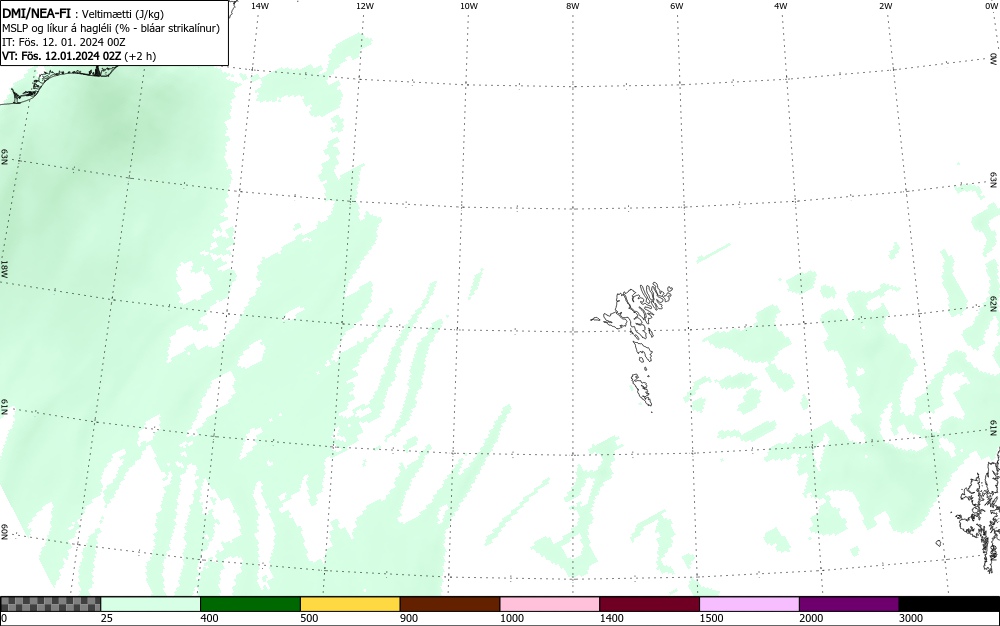Click legend value "2000"

pos(811,618)
